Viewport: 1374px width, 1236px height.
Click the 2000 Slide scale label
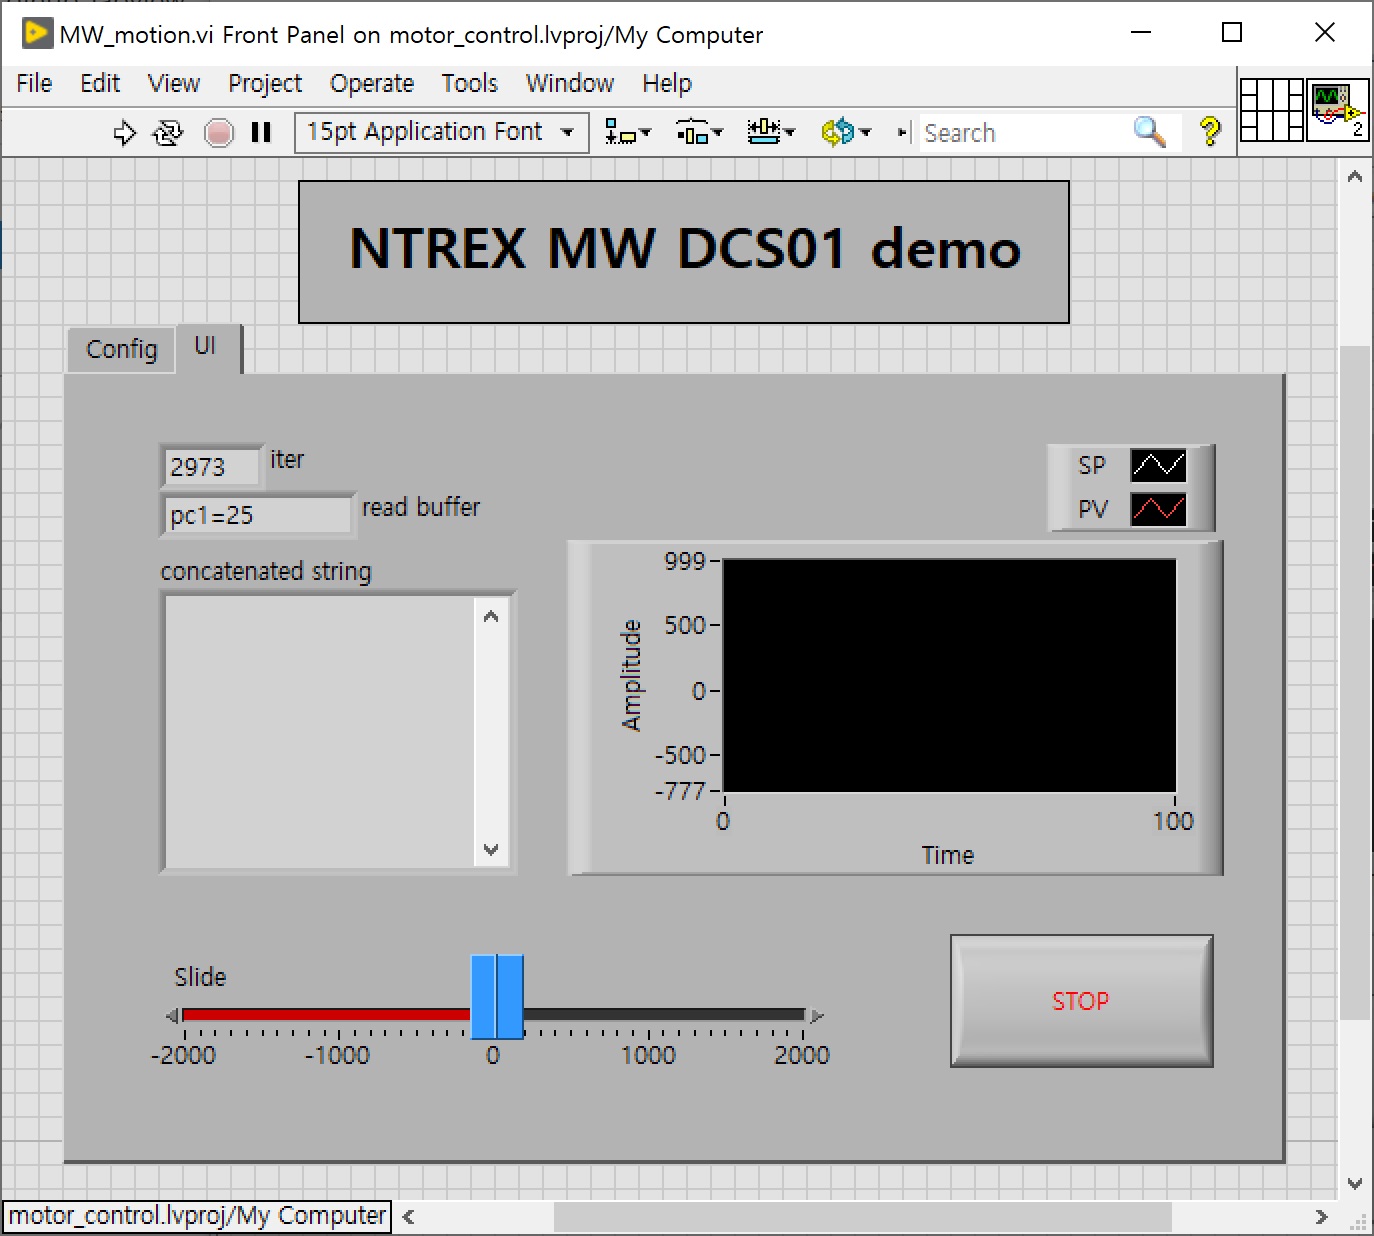(x=802, y=1056)
